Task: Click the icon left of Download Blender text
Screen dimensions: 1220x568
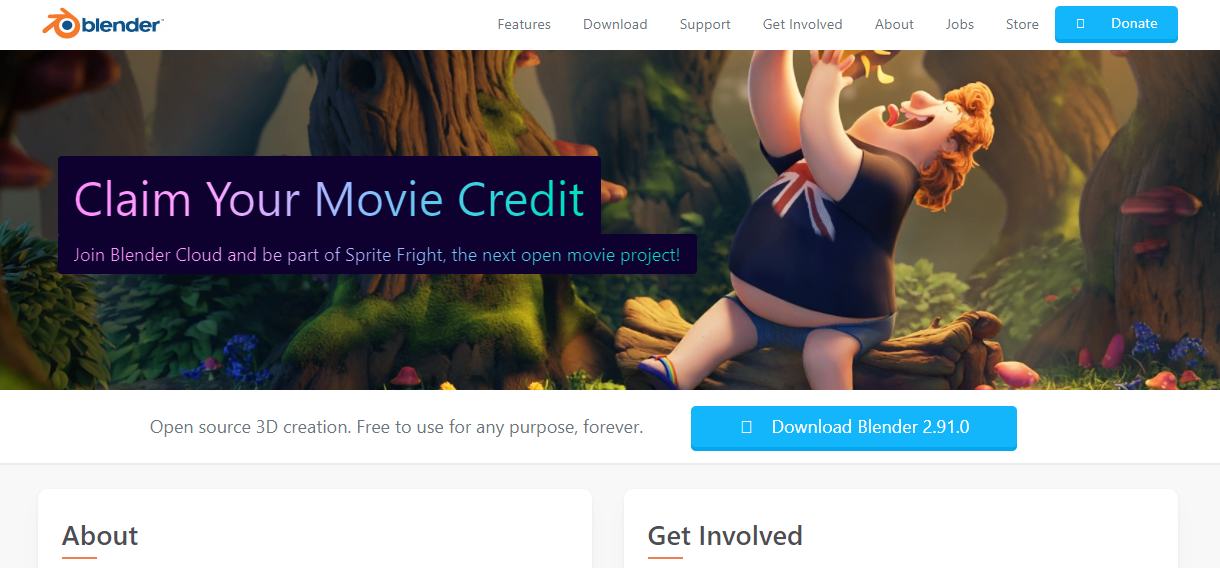Action: 747,427
